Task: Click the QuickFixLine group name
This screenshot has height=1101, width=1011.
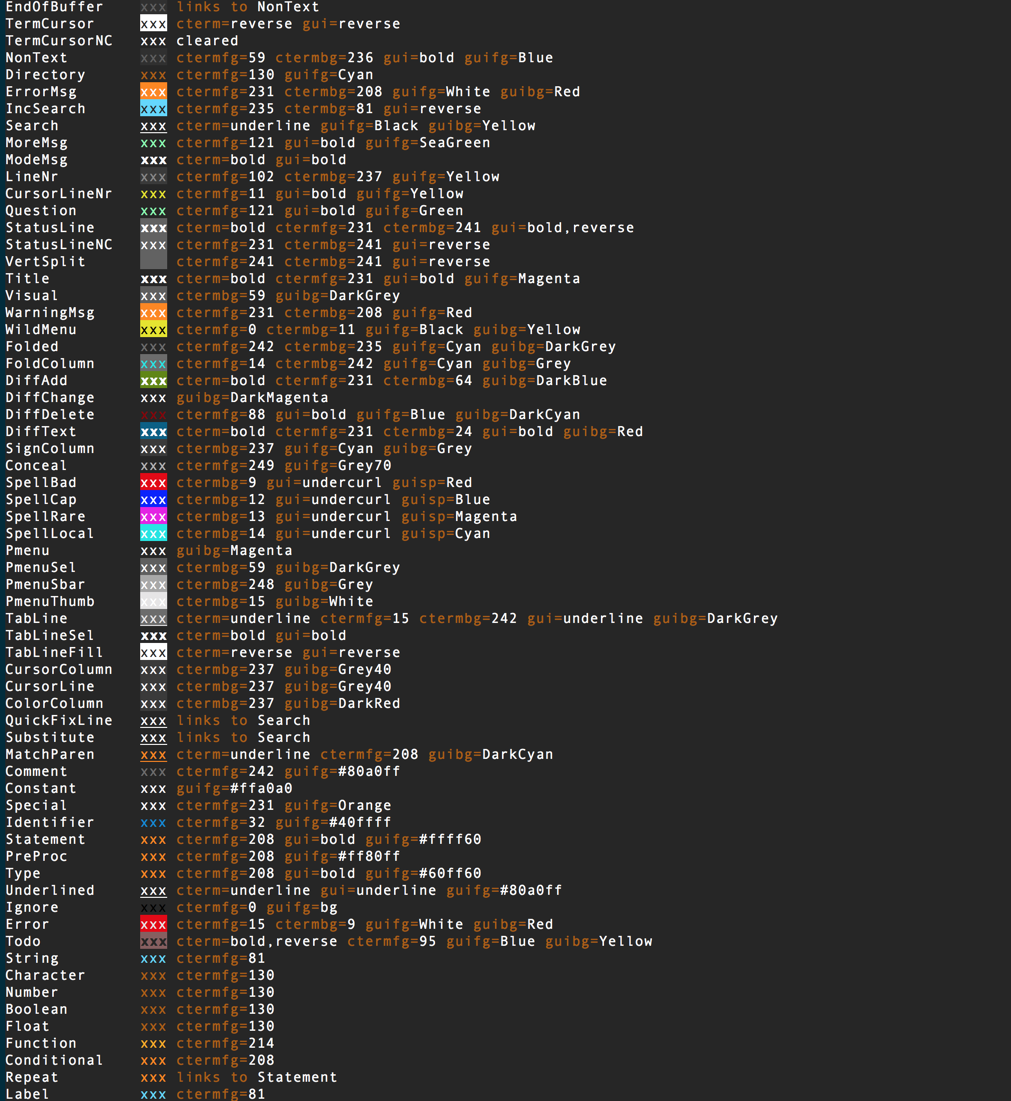Action: pos(59,720)
